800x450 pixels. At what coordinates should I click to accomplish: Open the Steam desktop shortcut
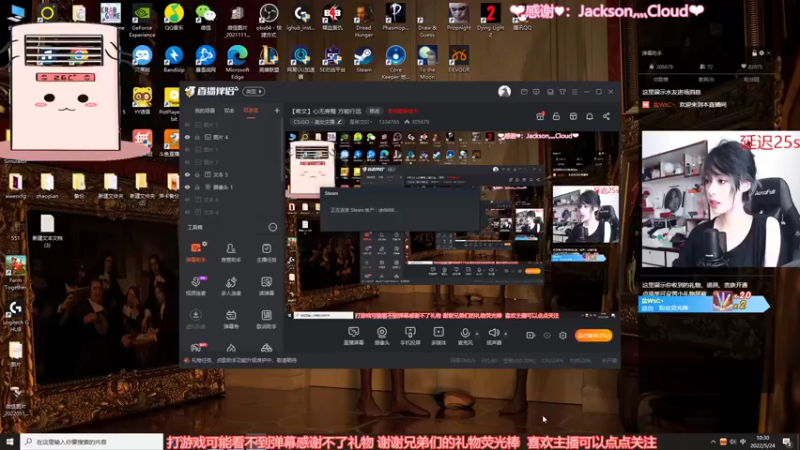(364, 59)
